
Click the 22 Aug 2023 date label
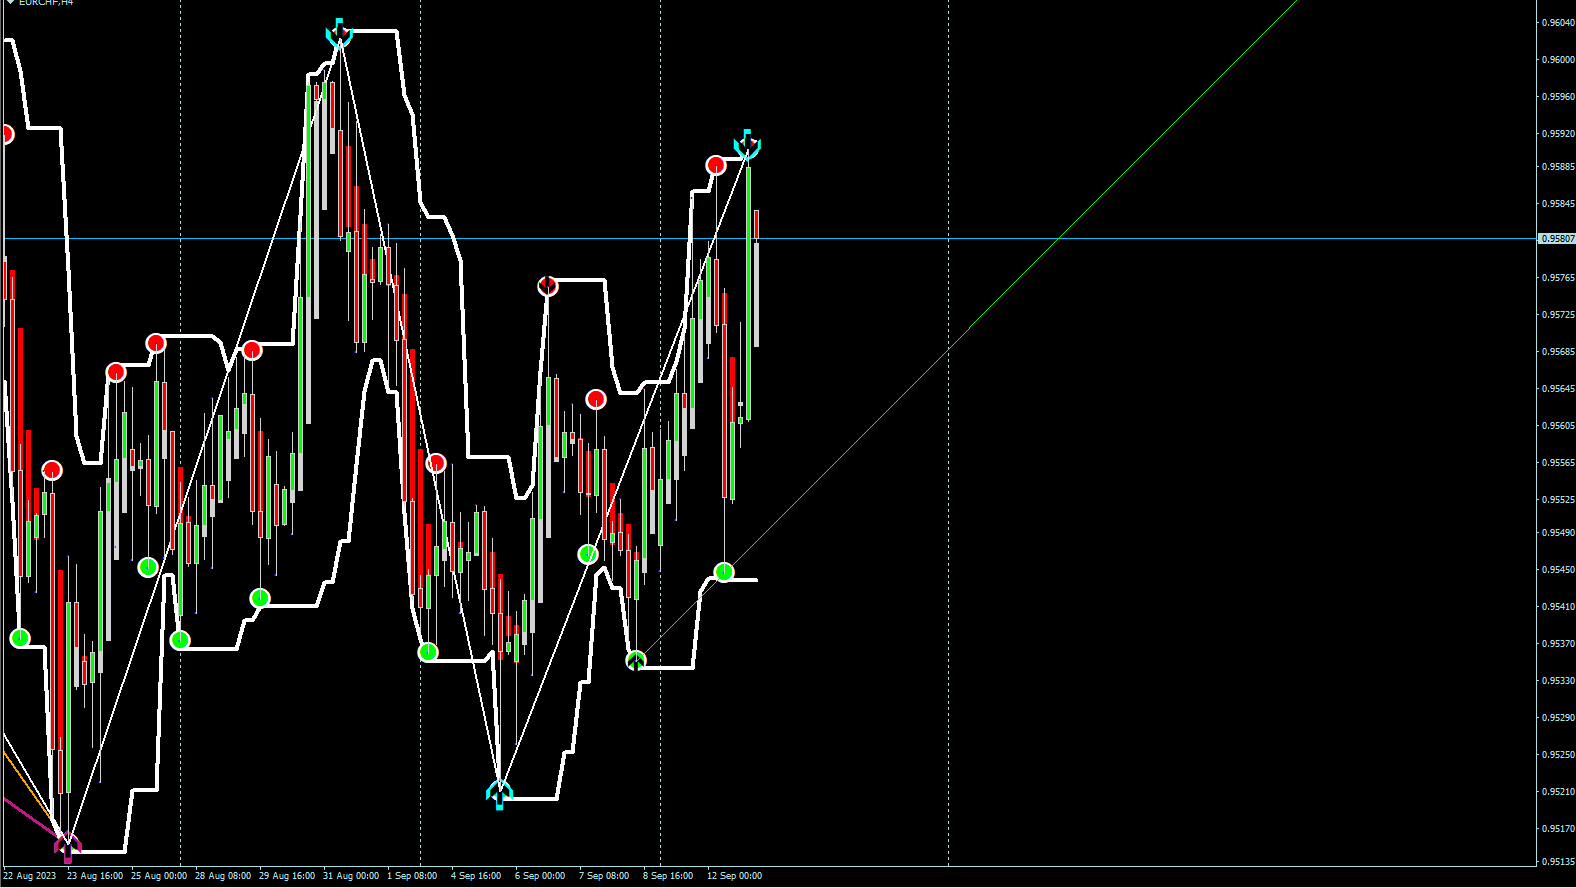[30, 876]
